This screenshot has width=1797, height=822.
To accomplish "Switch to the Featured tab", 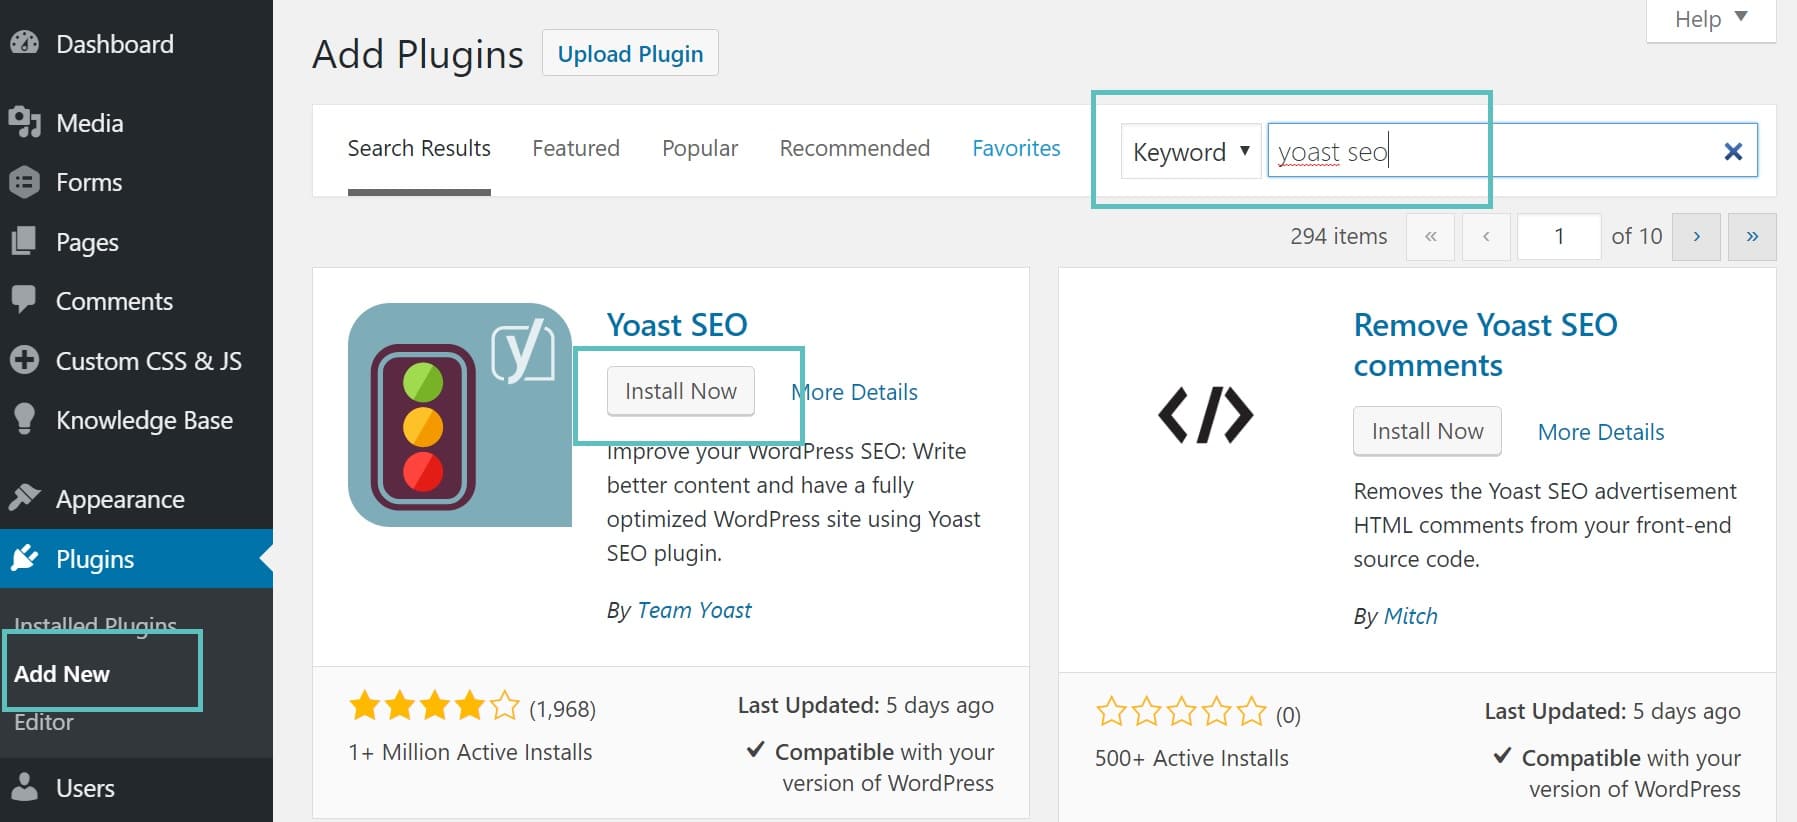I will click(576, 148).
